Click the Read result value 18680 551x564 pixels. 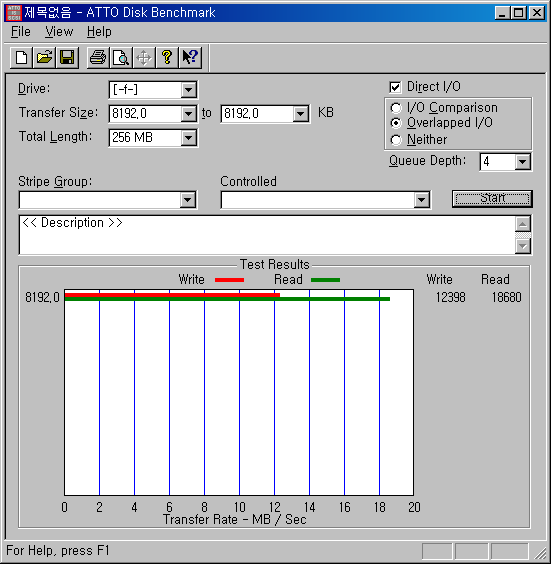click(x=506, y=297)
